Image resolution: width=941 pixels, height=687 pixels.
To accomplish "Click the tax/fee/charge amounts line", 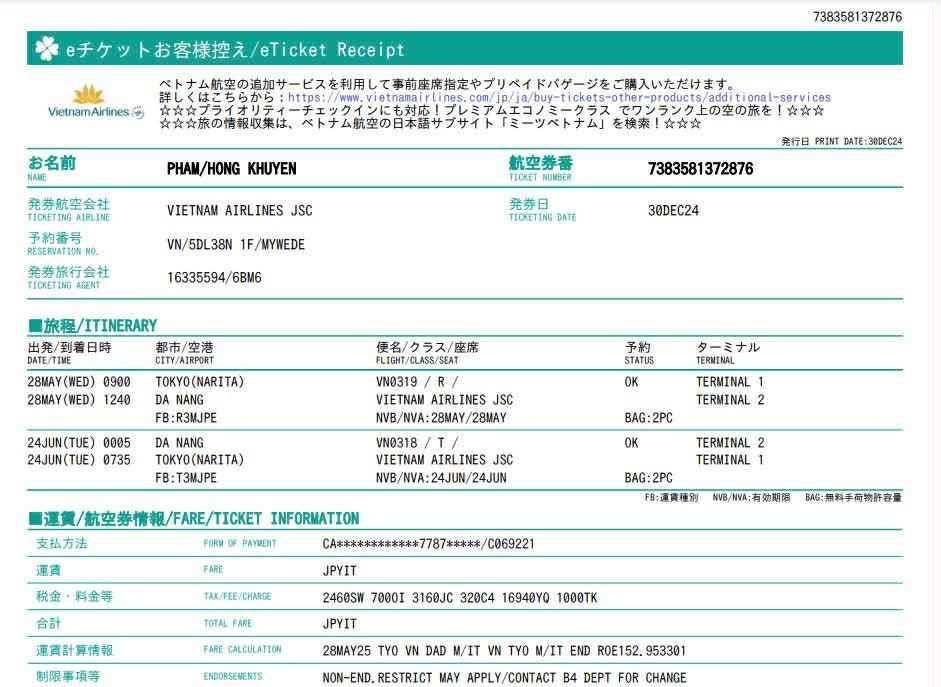I will point(460,597).
